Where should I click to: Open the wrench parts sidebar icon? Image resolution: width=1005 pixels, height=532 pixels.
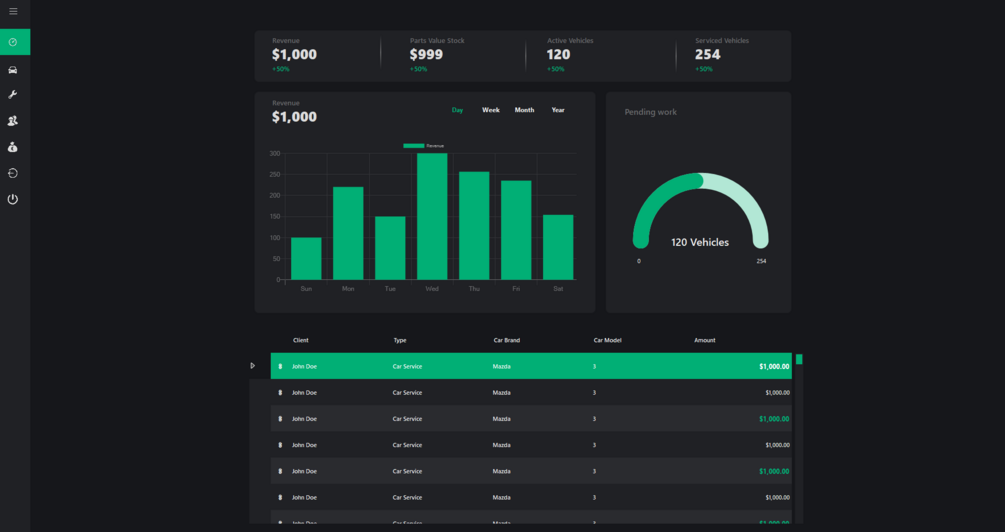(x=13, y=95)
